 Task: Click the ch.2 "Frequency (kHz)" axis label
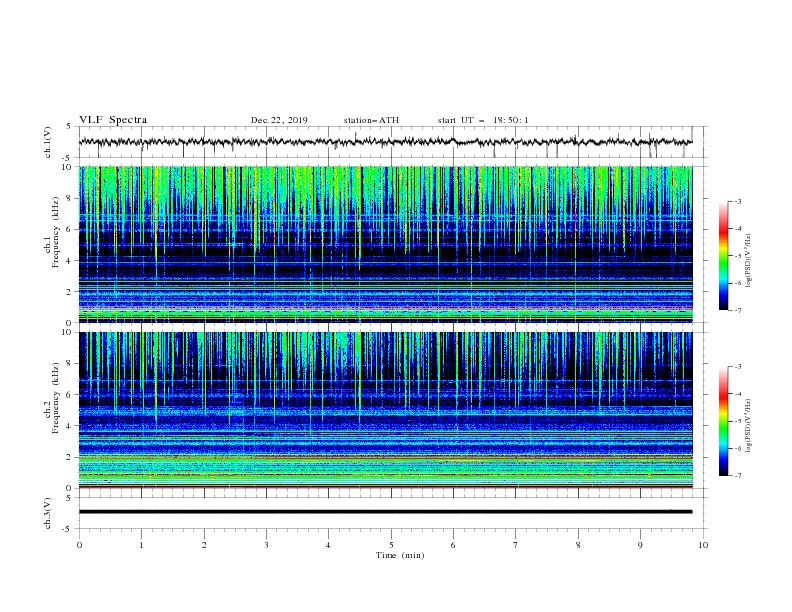click(56, 397)
